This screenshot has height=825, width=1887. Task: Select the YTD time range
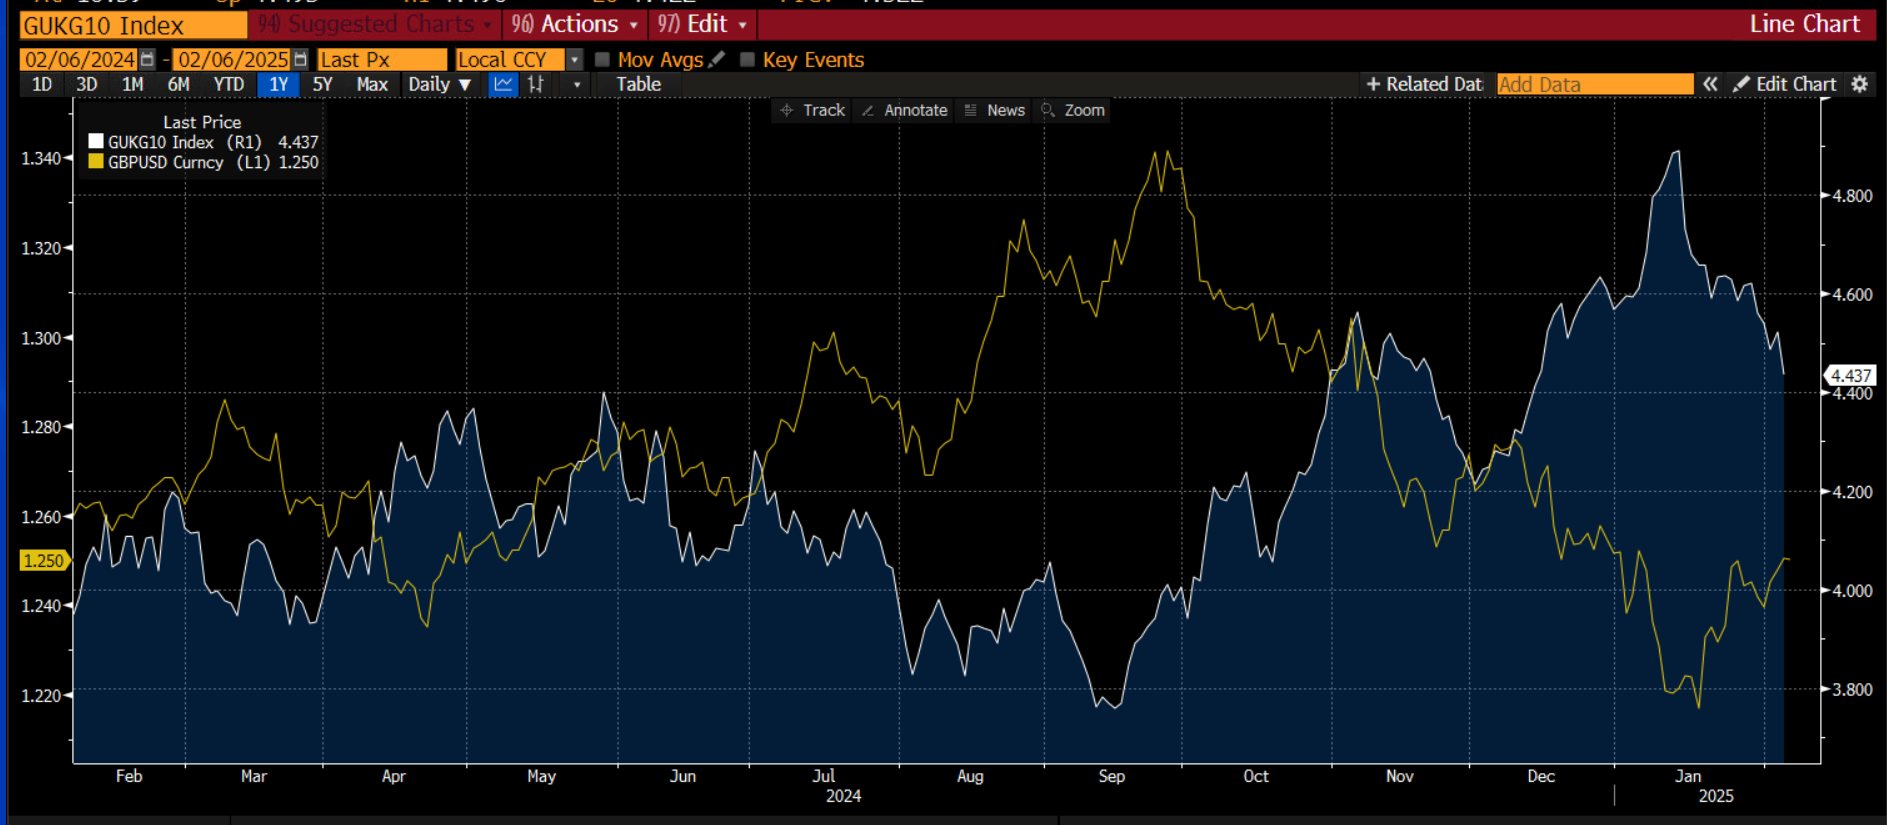pos(229,85)
